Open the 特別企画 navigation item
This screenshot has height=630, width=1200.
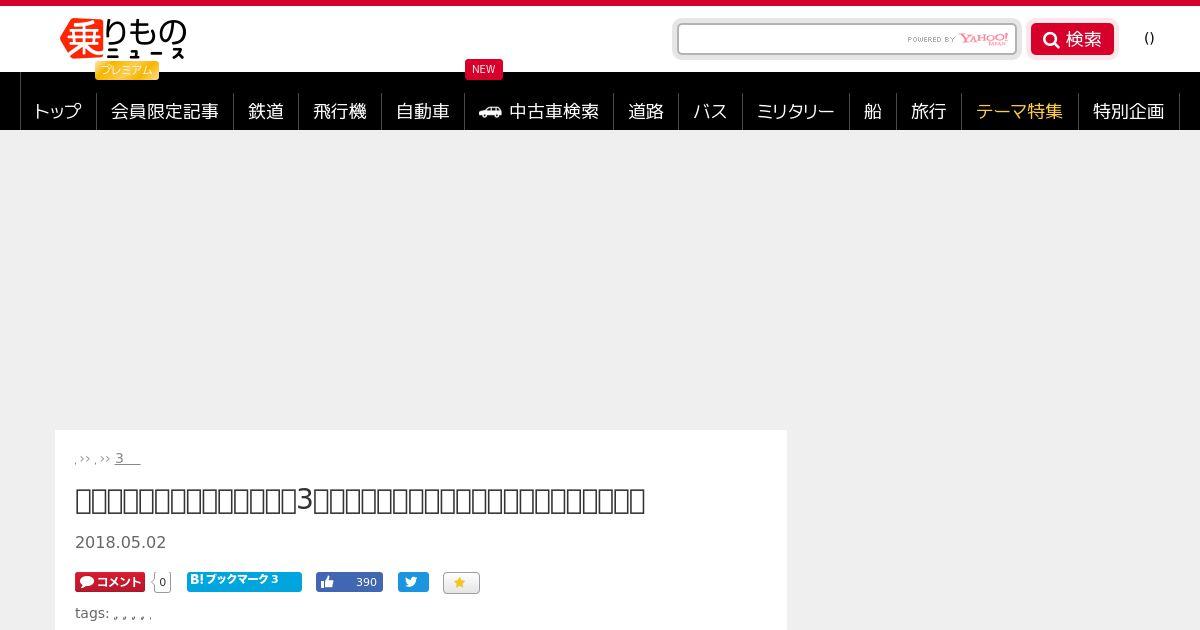coord(1129,111)
